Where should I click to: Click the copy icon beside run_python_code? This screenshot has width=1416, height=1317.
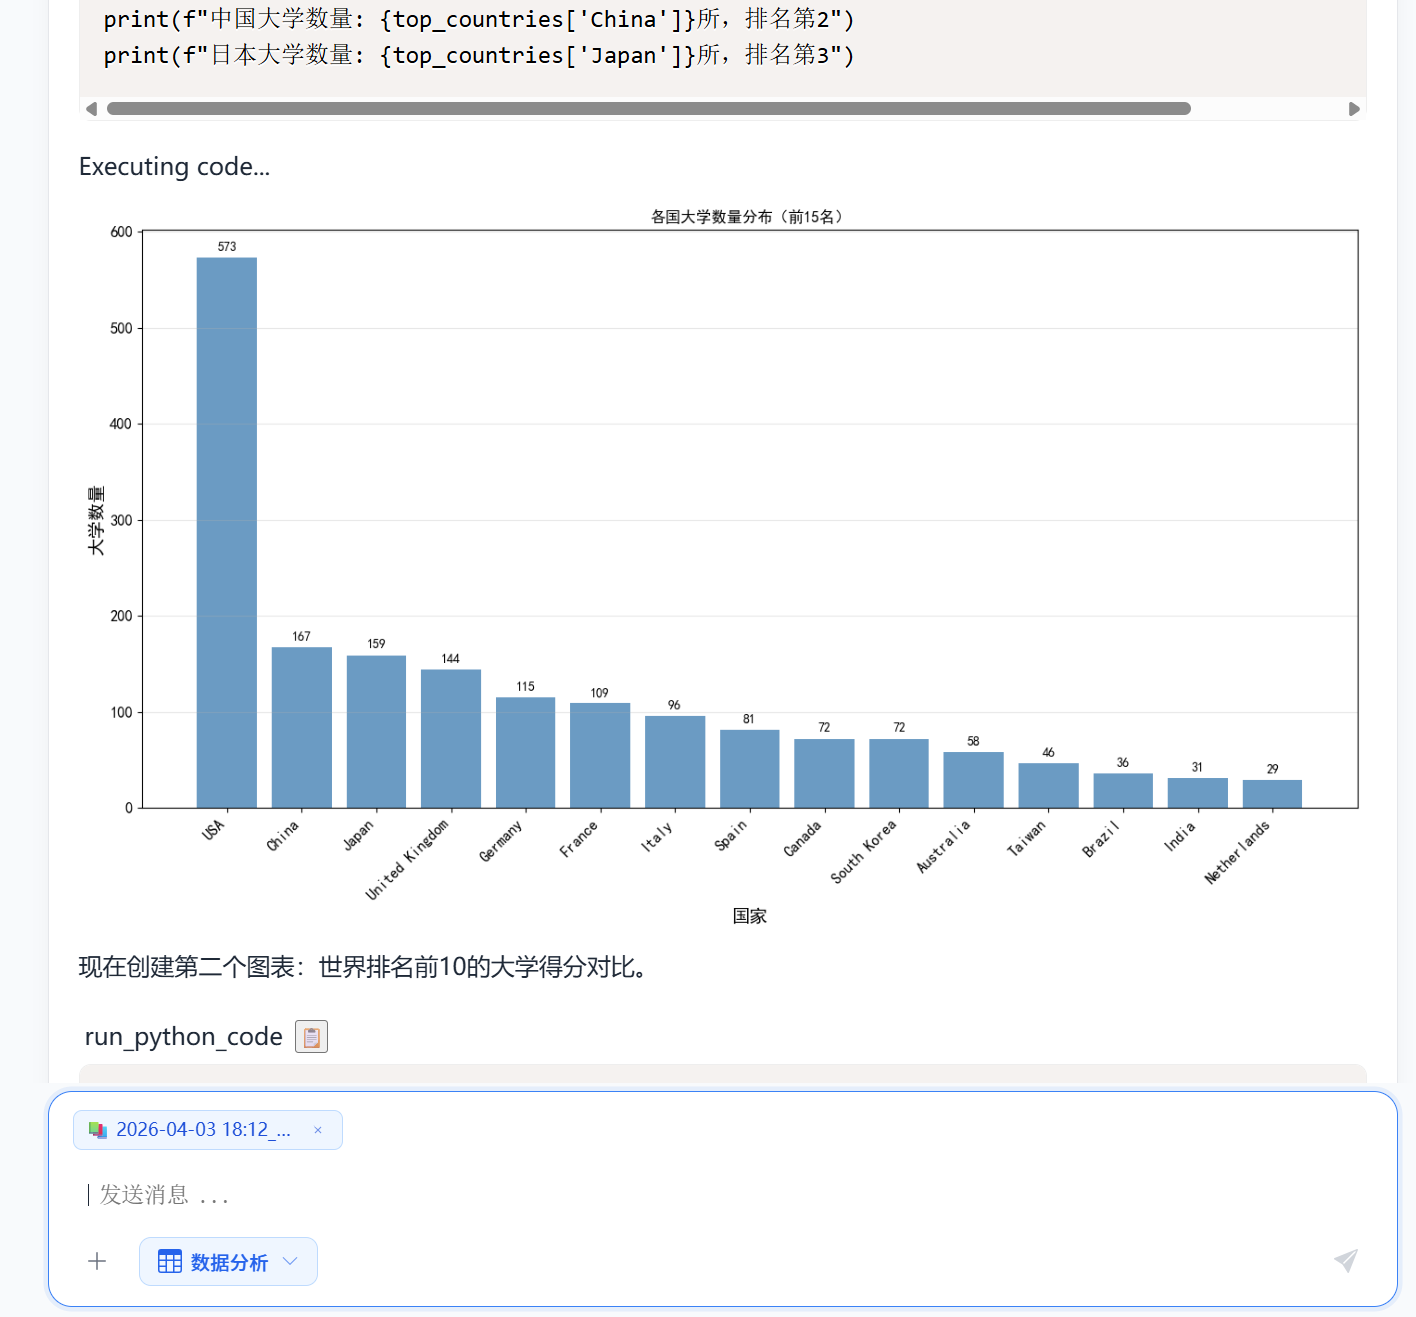click(x=311, y=1037)
